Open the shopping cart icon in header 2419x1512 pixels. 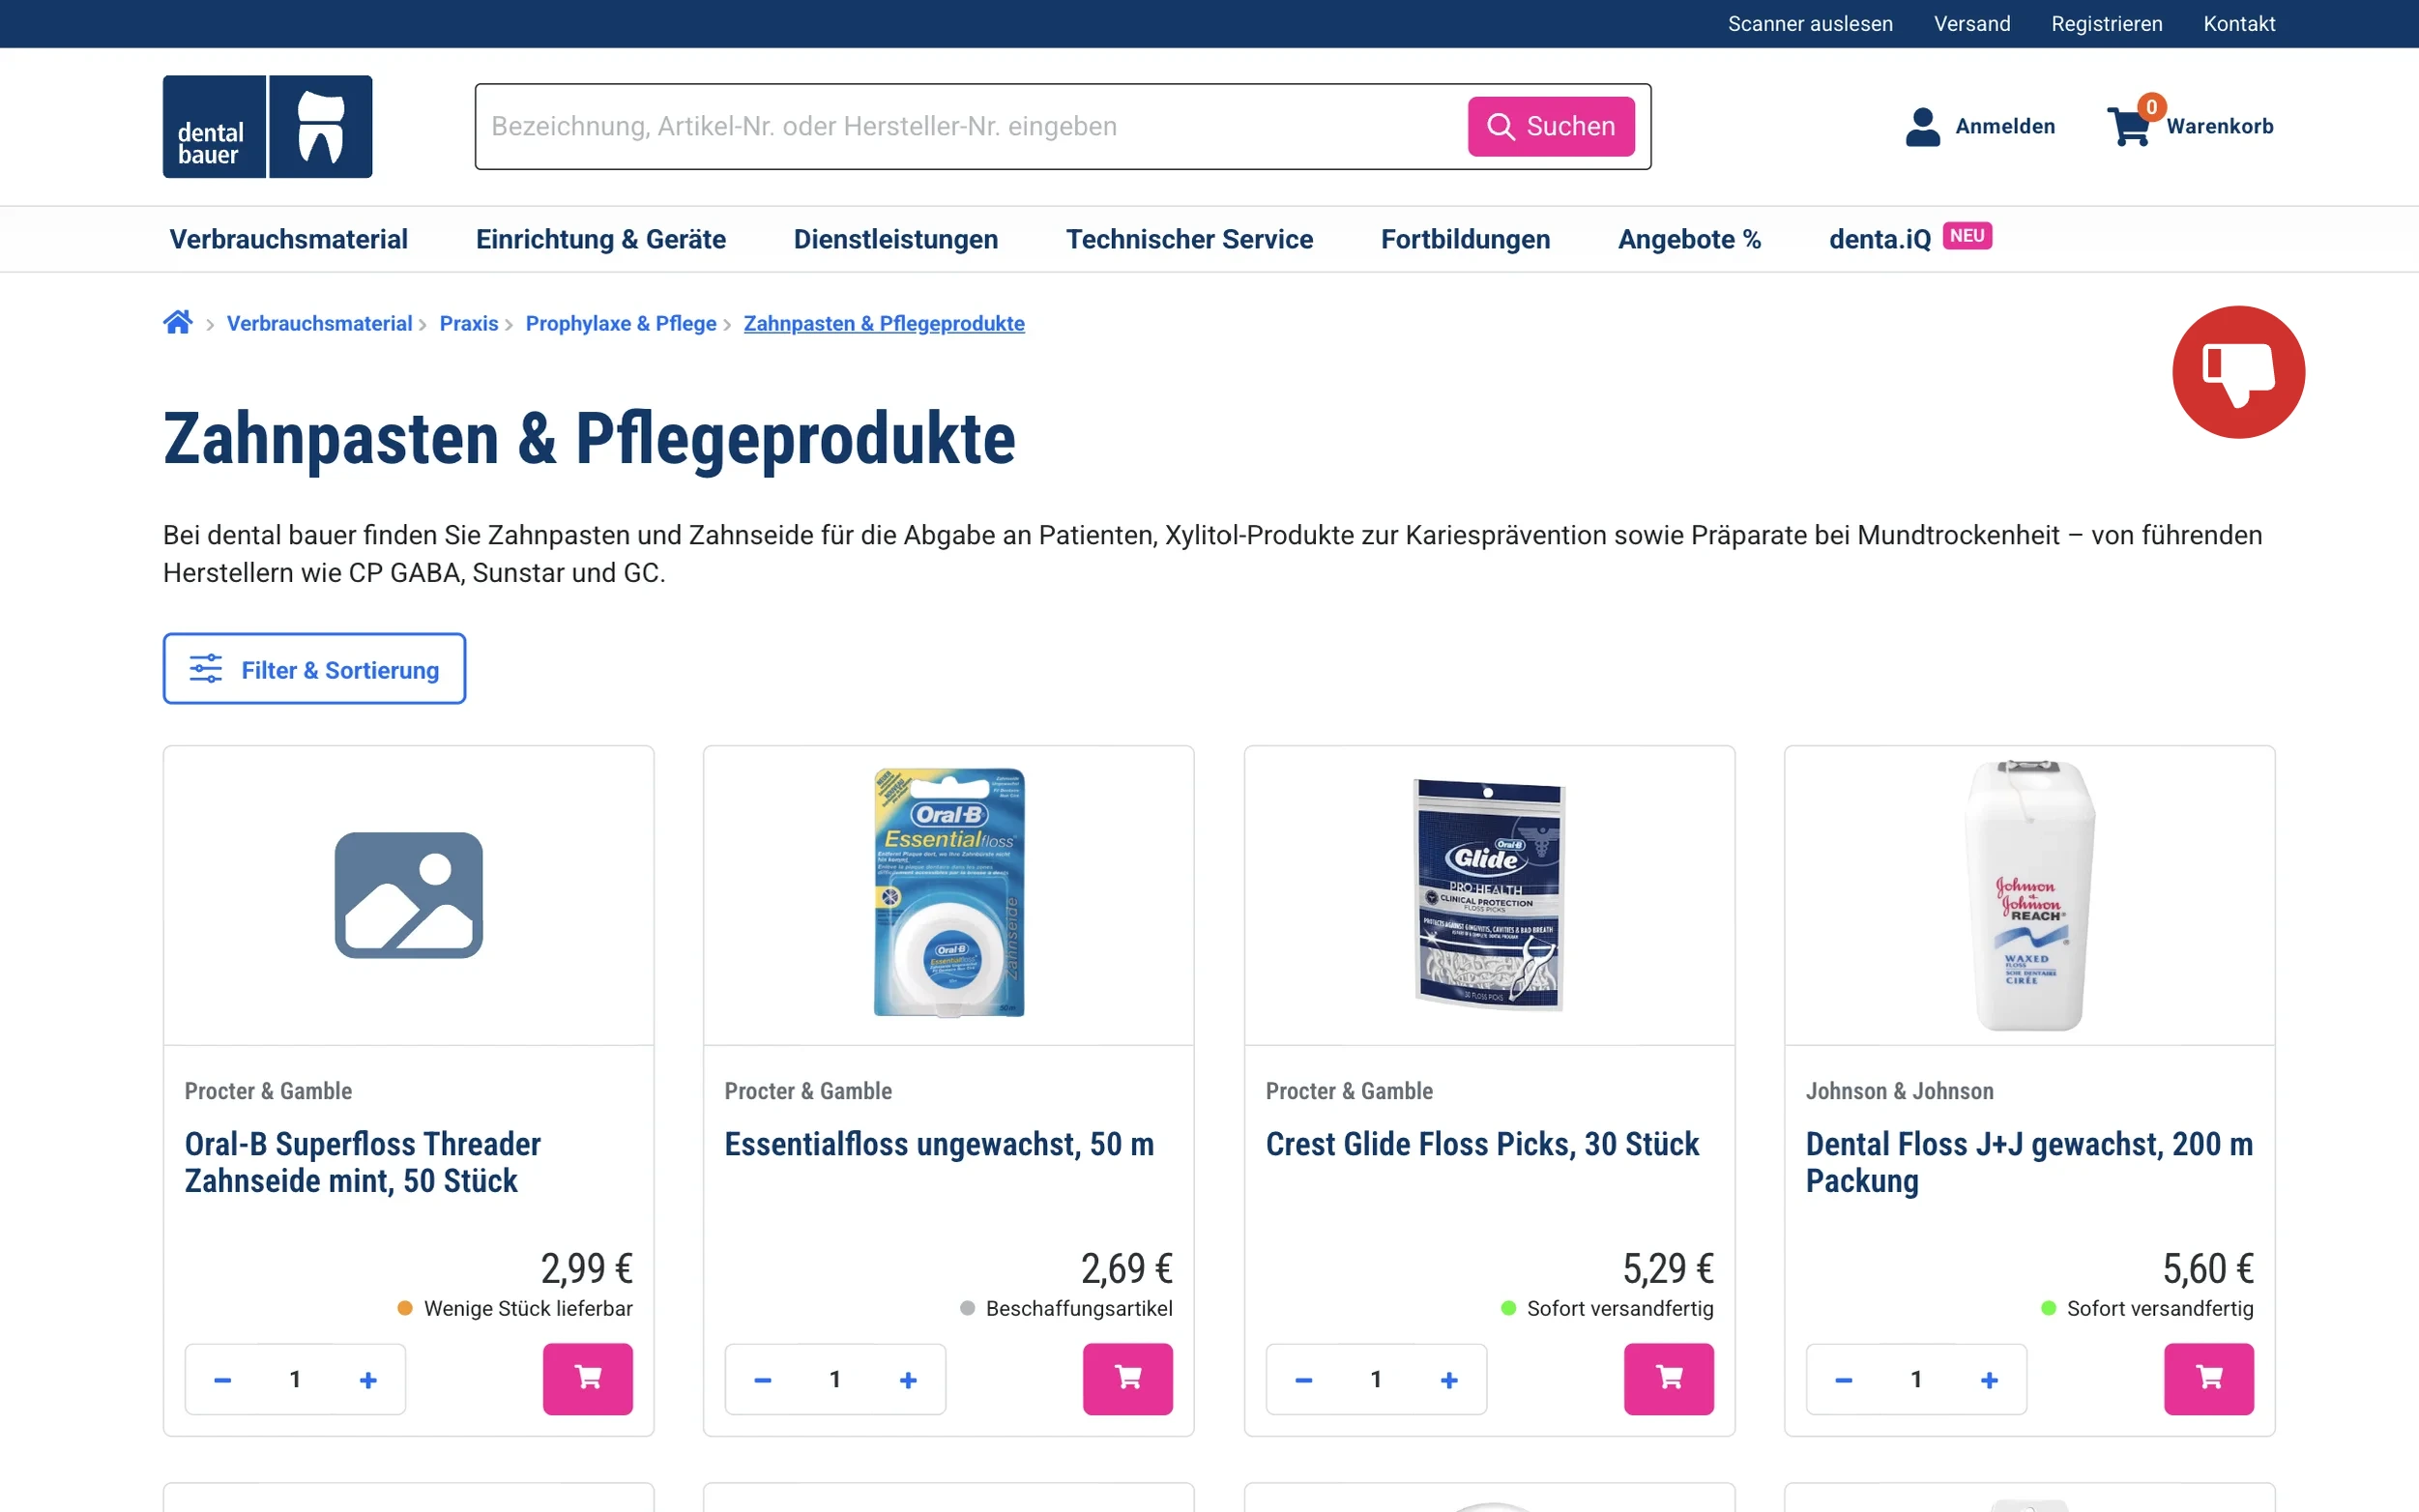click(x=2130, y=126)
